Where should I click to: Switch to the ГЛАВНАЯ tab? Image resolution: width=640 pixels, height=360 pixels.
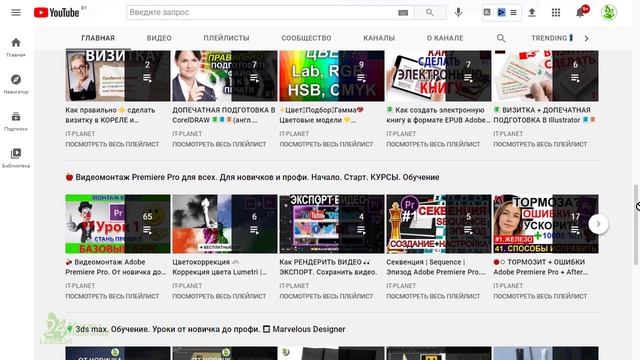[x=98, y=38]
